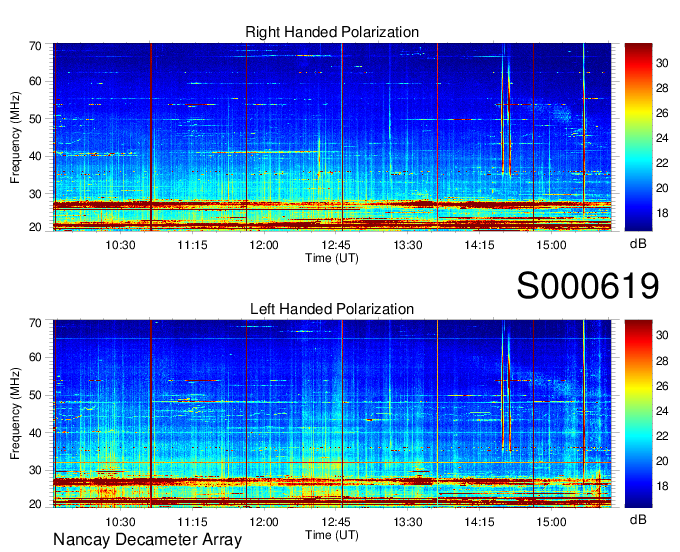Screen dimensions: 680x552
Task: Click the 13:30 tick of the Left Handed plot
Action: [x=408, y=522]
